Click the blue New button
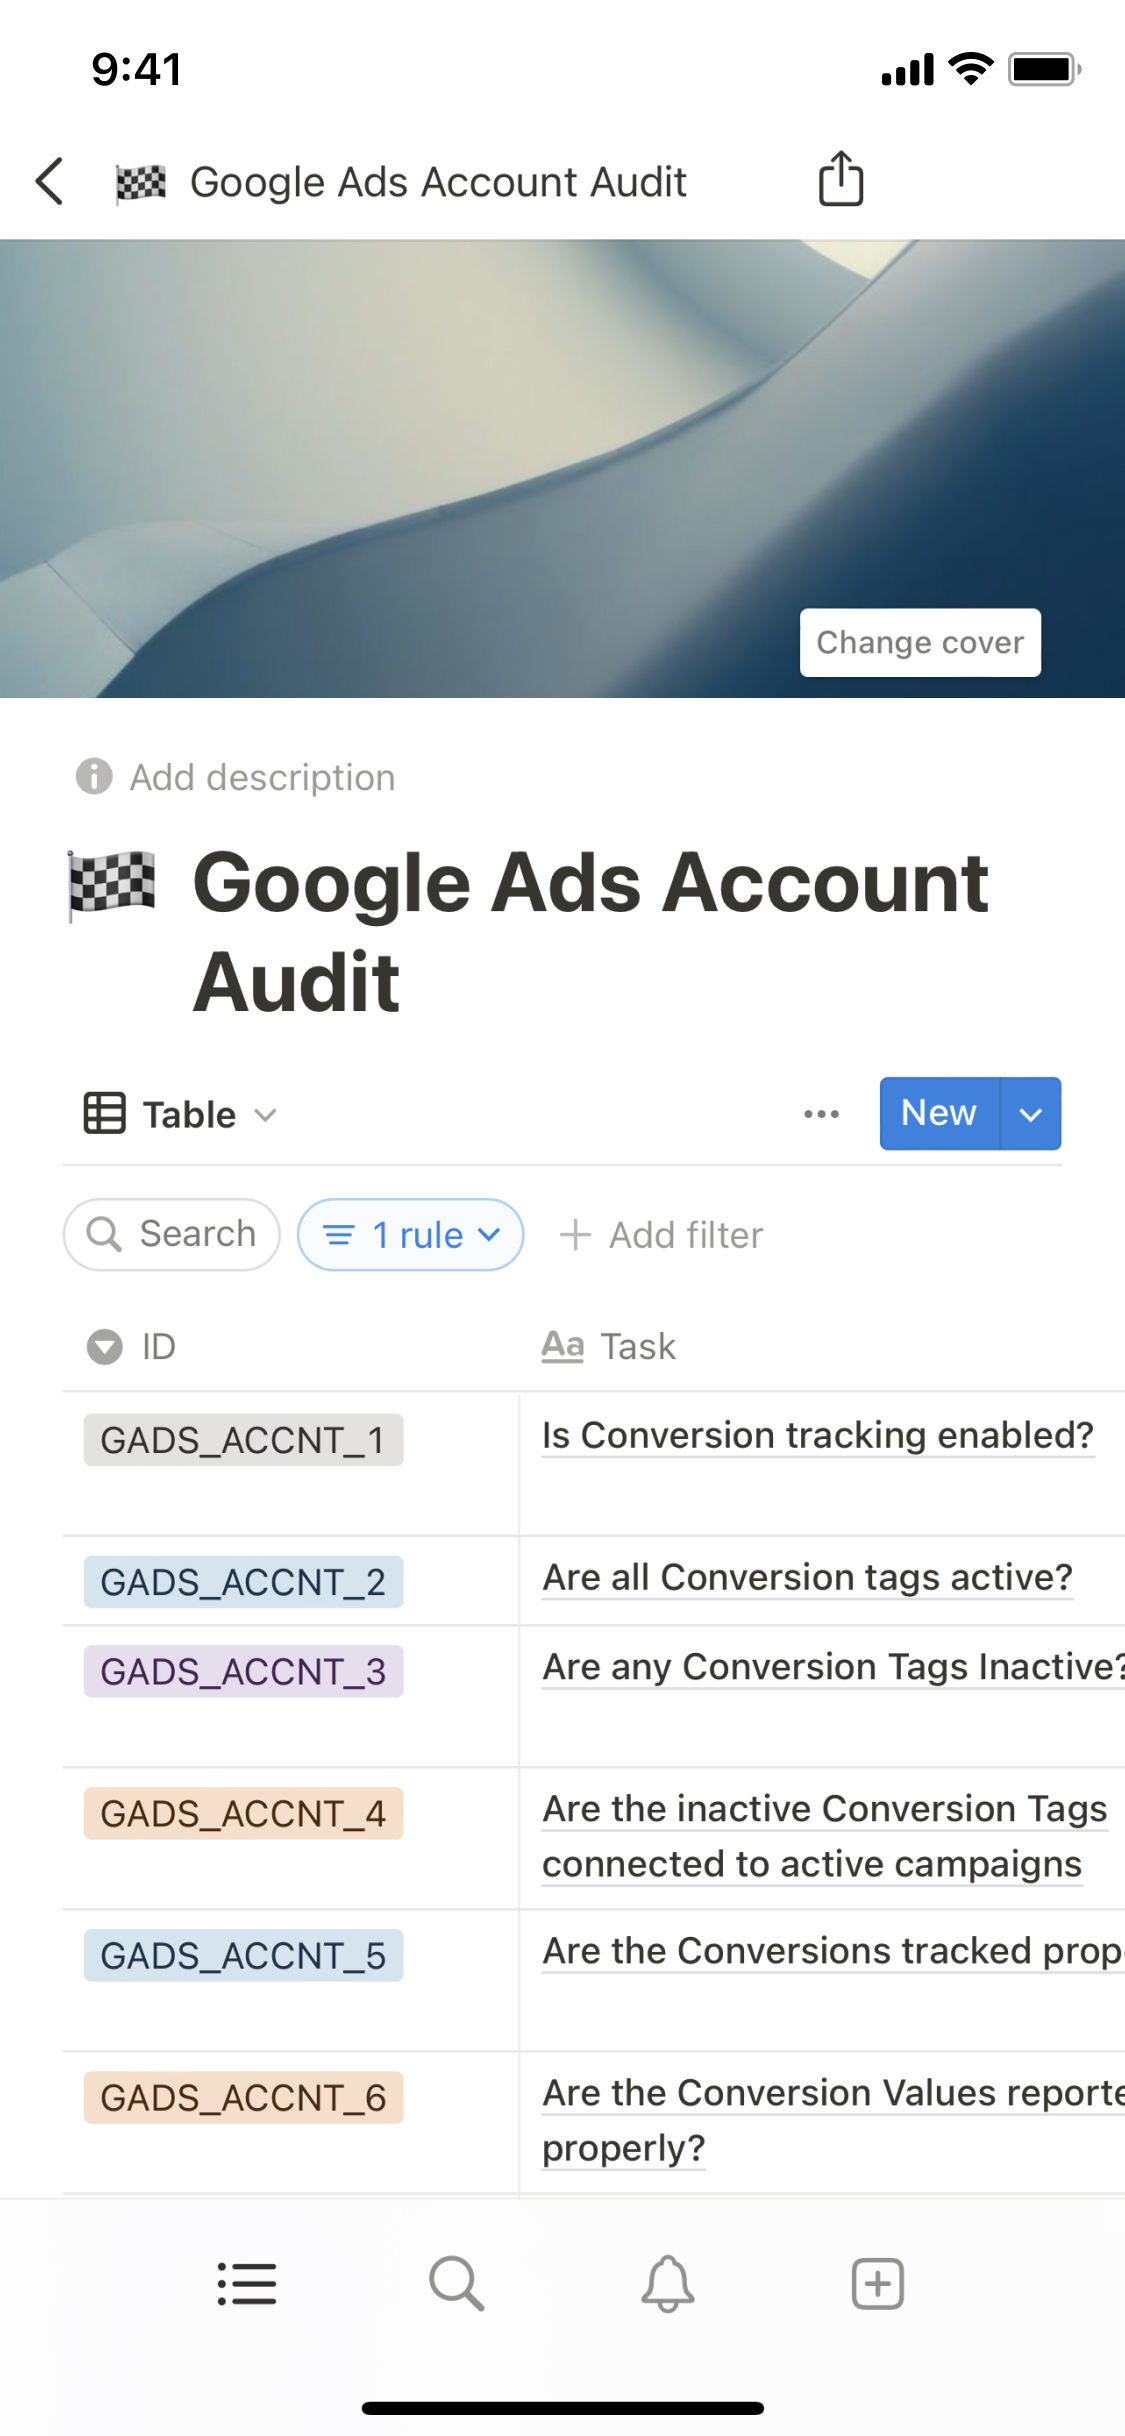This screenshot has width=1125, height=2436. (938, 1114)
